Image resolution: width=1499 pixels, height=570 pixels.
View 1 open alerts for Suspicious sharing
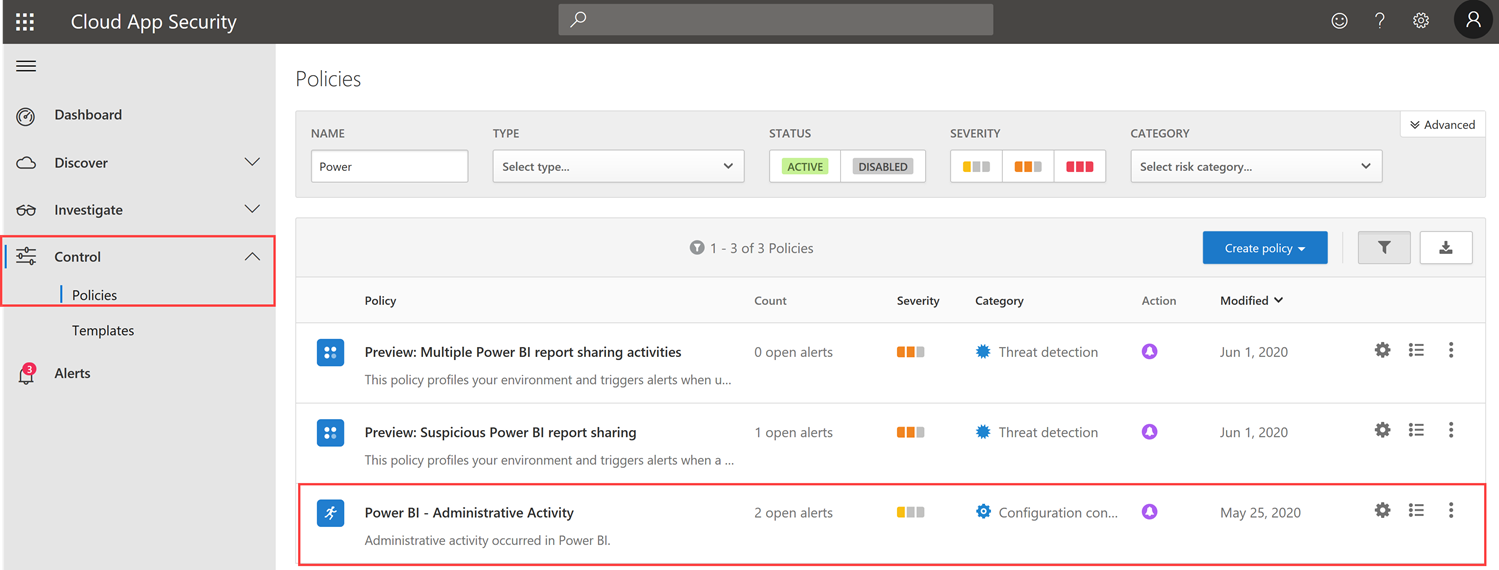click(793, 432)
